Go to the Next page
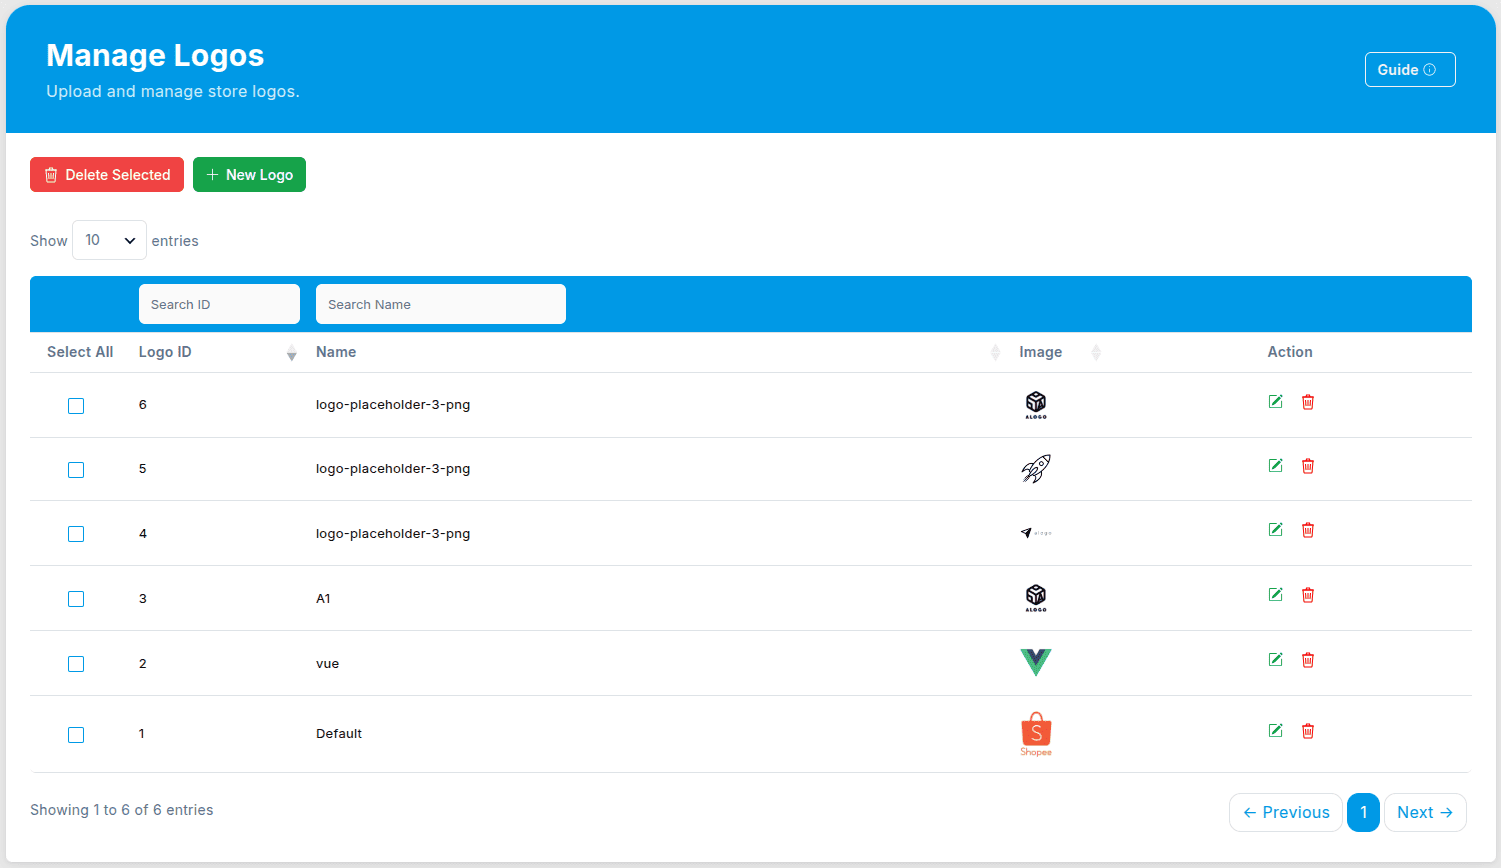Viewport: 1501px width, 868px height. click(1425, 812)
